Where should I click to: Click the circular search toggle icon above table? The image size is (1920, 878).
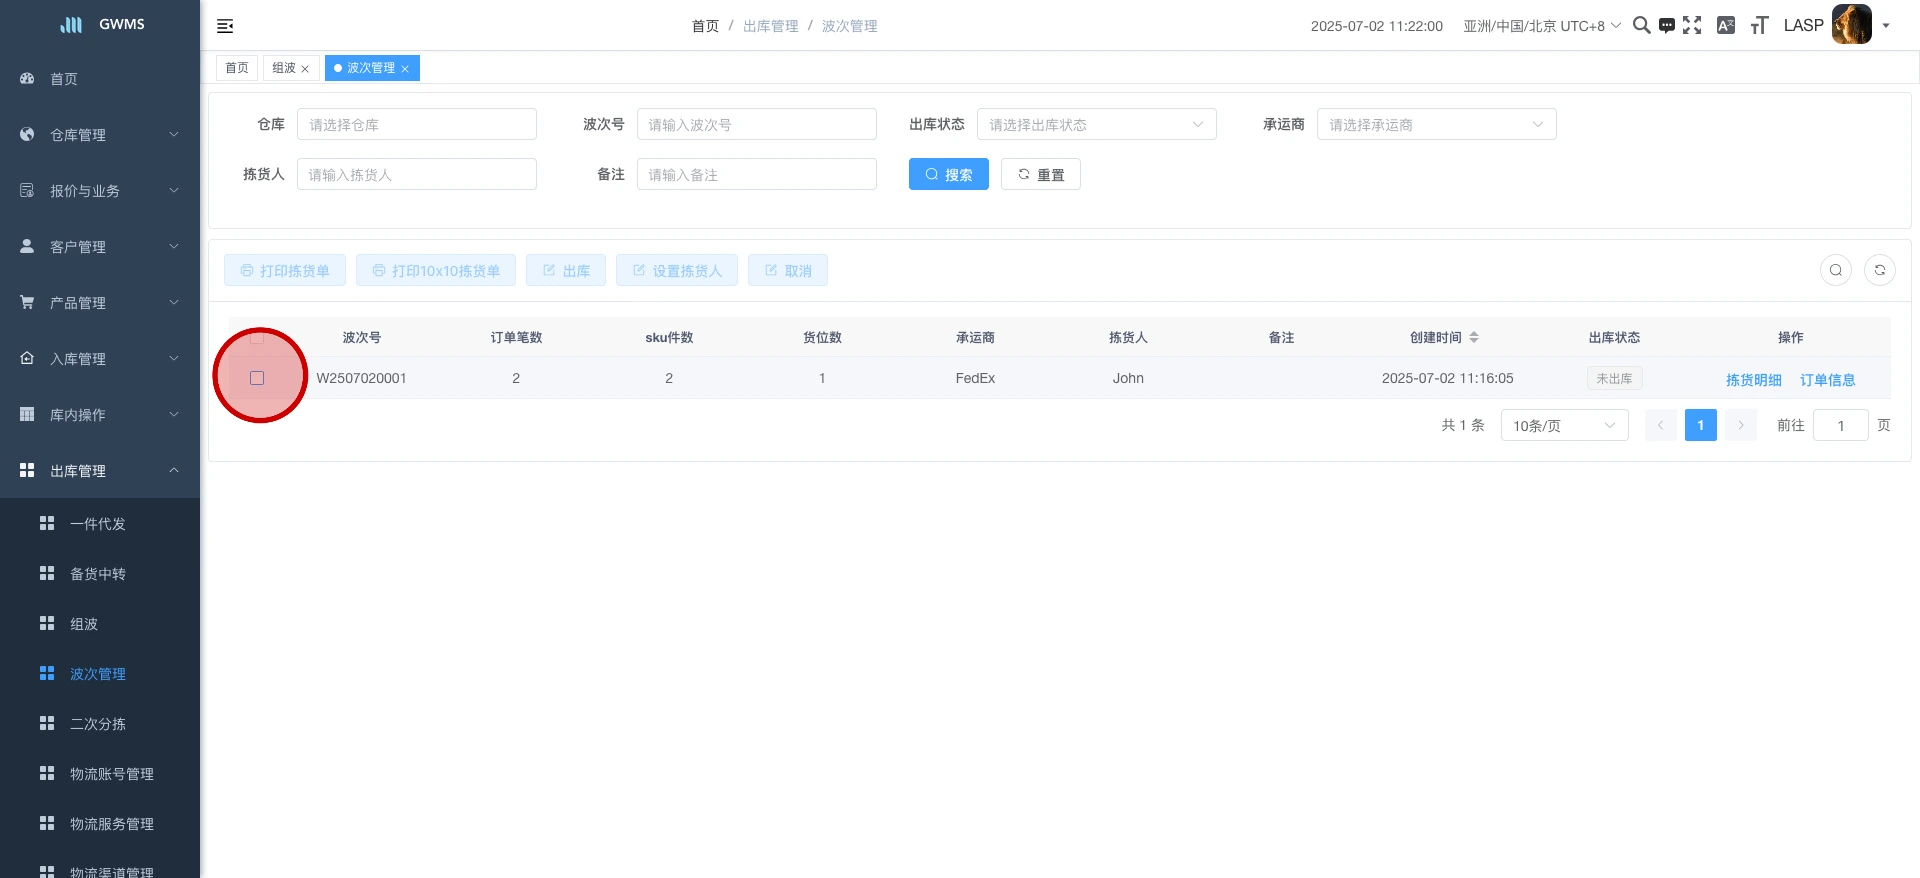(1835, 270)
